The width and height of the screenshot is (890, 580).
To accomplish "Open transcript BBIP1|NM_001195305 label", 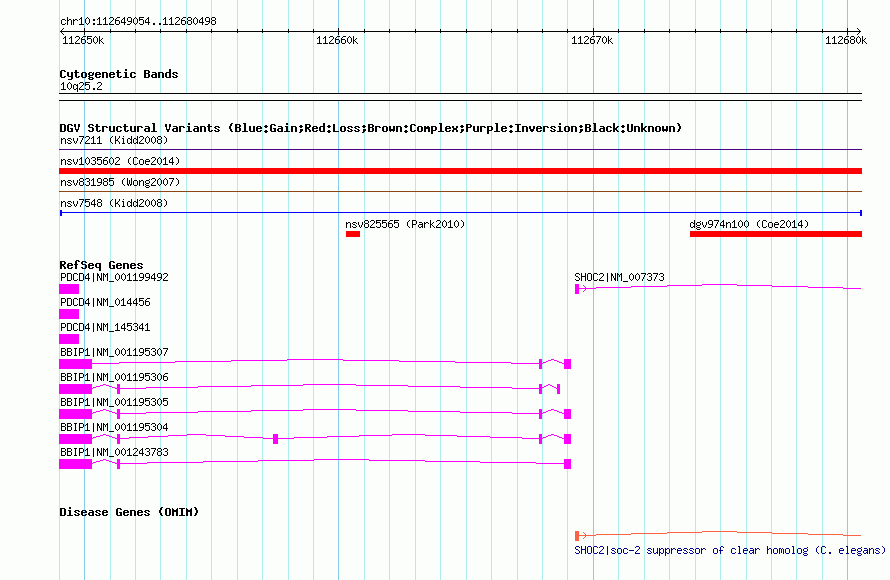I will (x=114, y=402).
